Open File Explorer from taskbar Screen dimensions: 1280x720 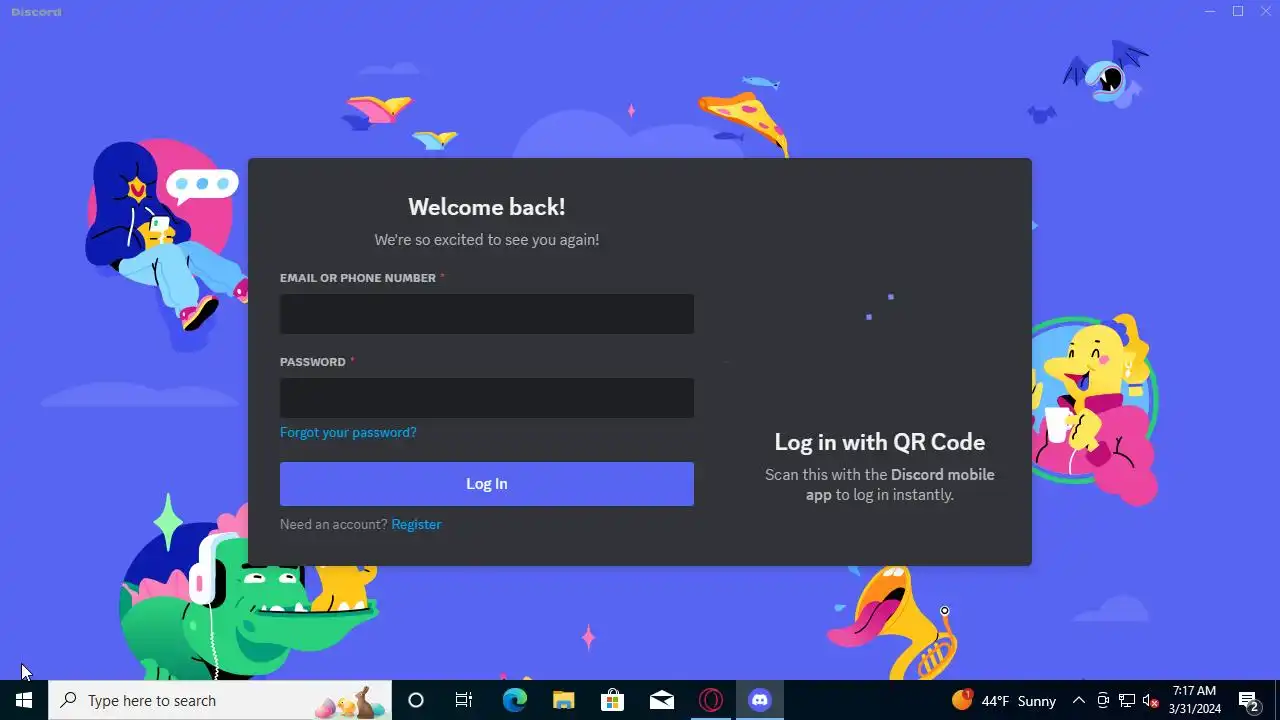pyautogui.click(x=563, y=700)
